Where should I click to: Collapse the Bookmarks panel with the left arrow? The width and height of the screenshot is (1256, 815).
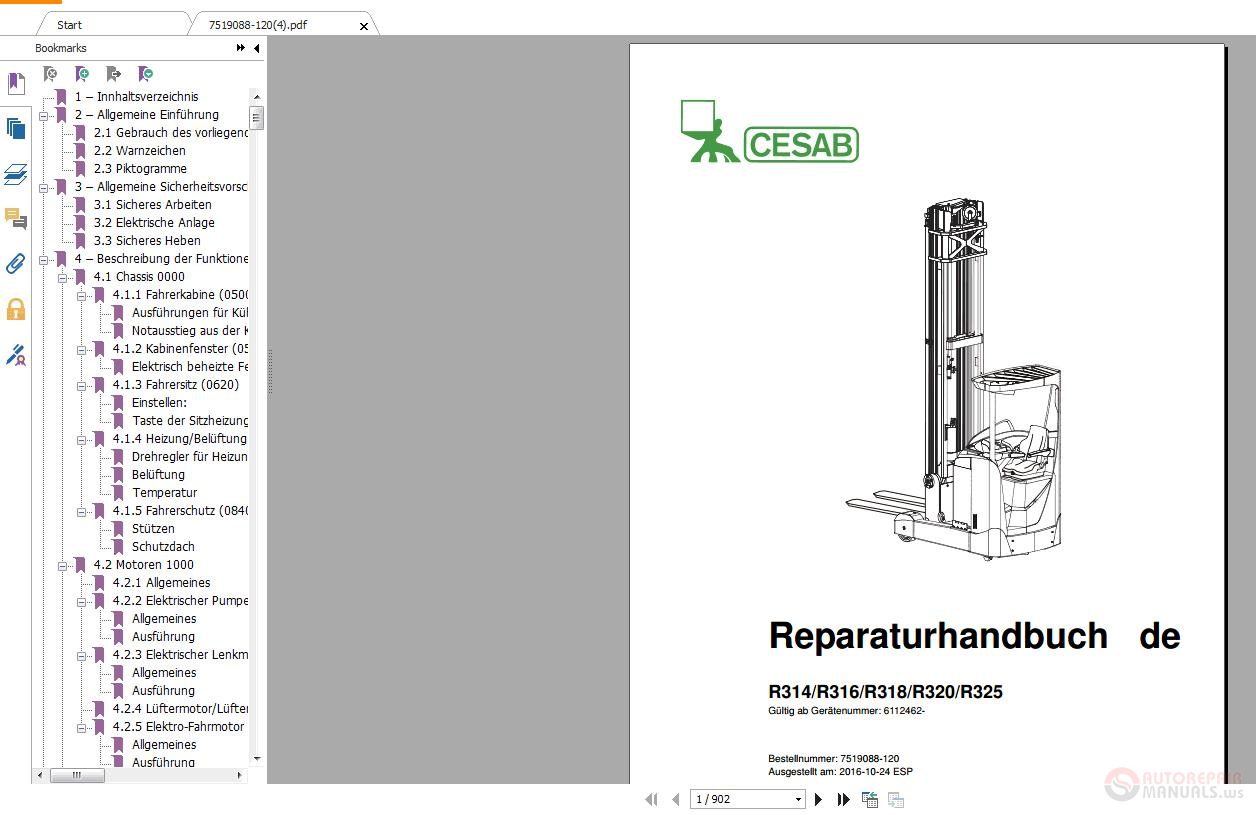pyautogui.click(x=257, y=48)
